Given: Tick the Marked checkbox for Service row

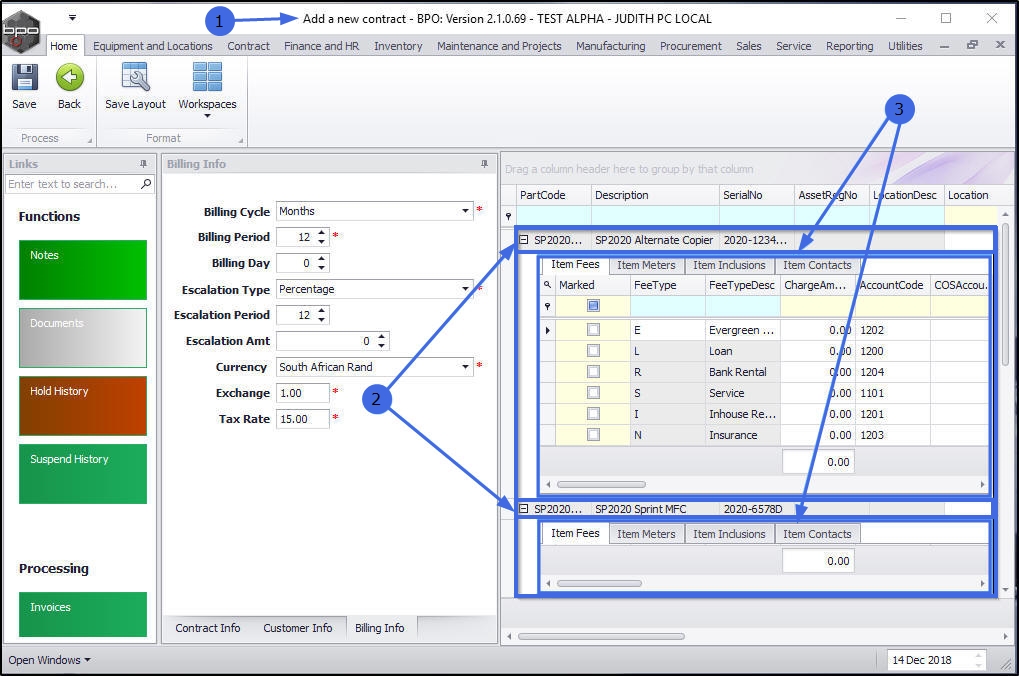Looking at the screenshot, I should click(x=593, y=393).
